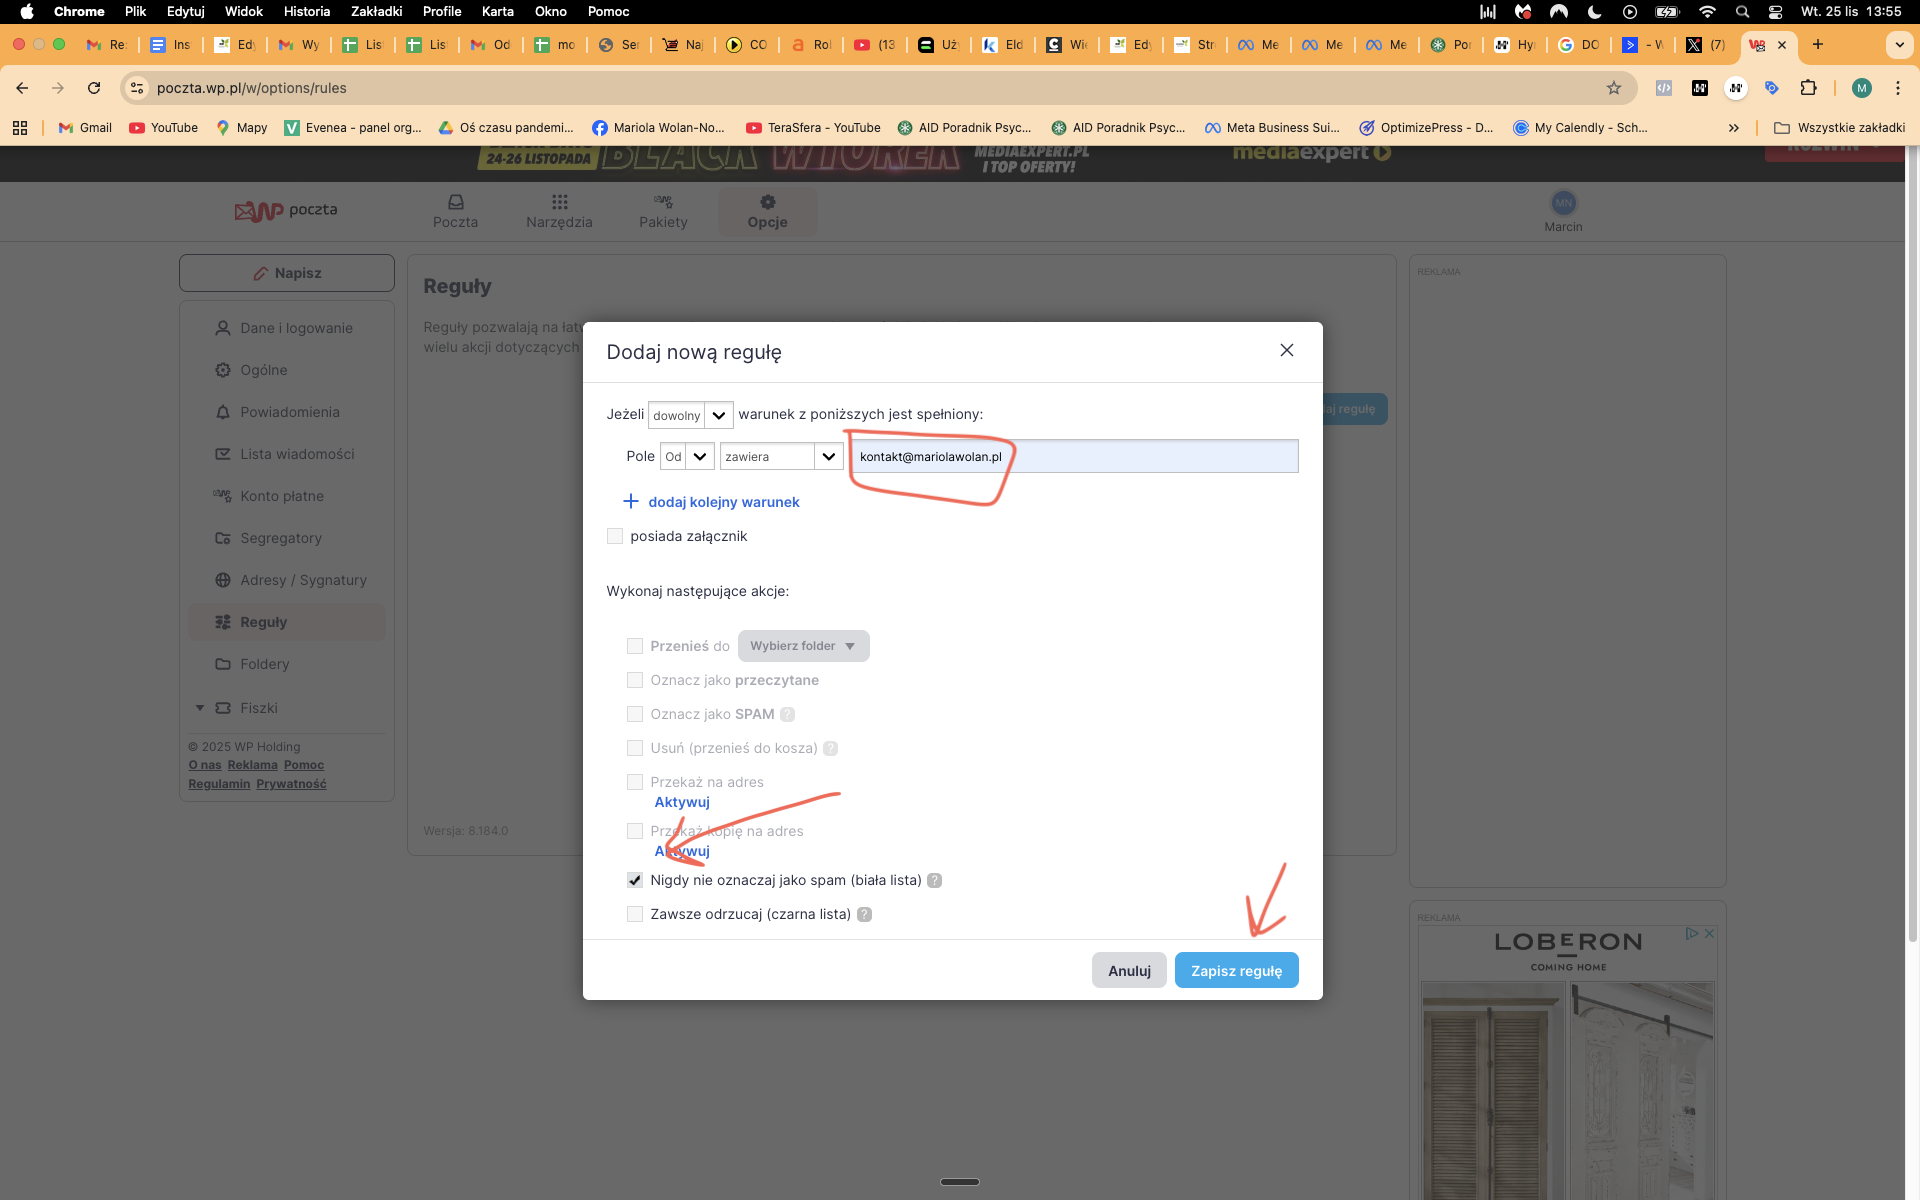This screenshot has height=1200, width=1920.
Task: Click the Pakiety icon in header
Action: coord(663,202)
